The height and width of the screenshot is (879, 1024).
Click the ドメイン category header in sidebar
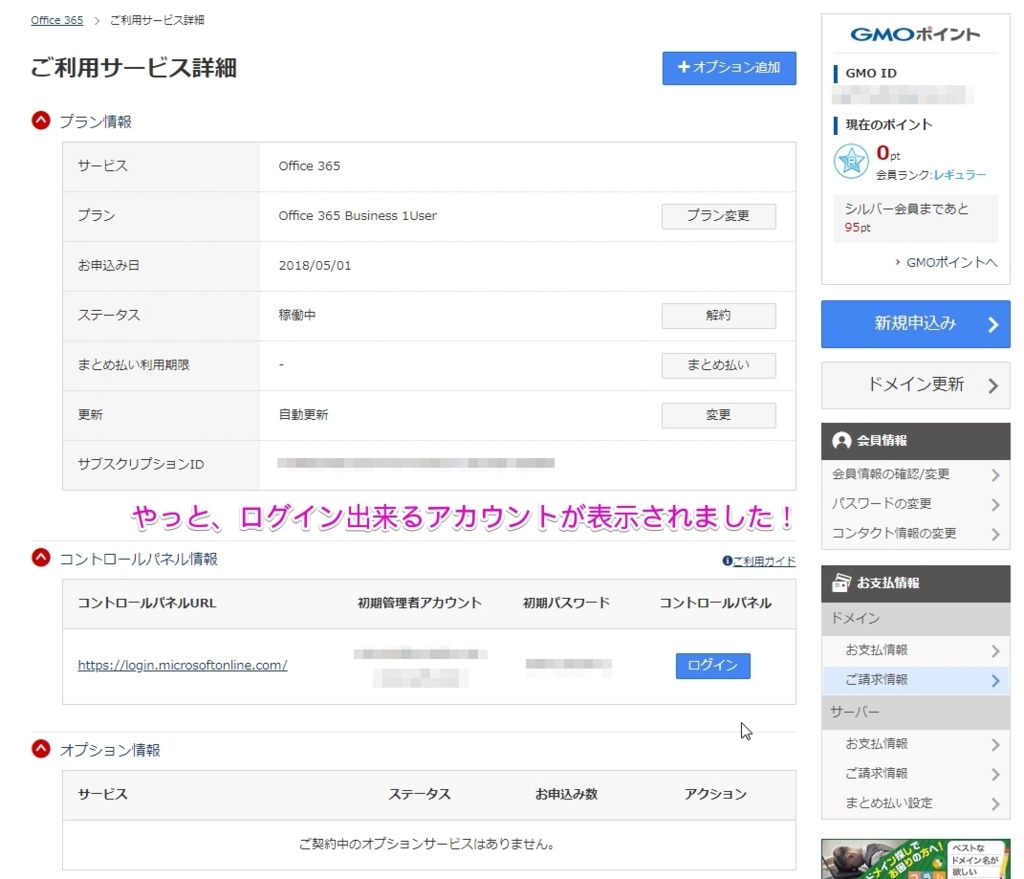pyautogui.click(x=915, y=618)
